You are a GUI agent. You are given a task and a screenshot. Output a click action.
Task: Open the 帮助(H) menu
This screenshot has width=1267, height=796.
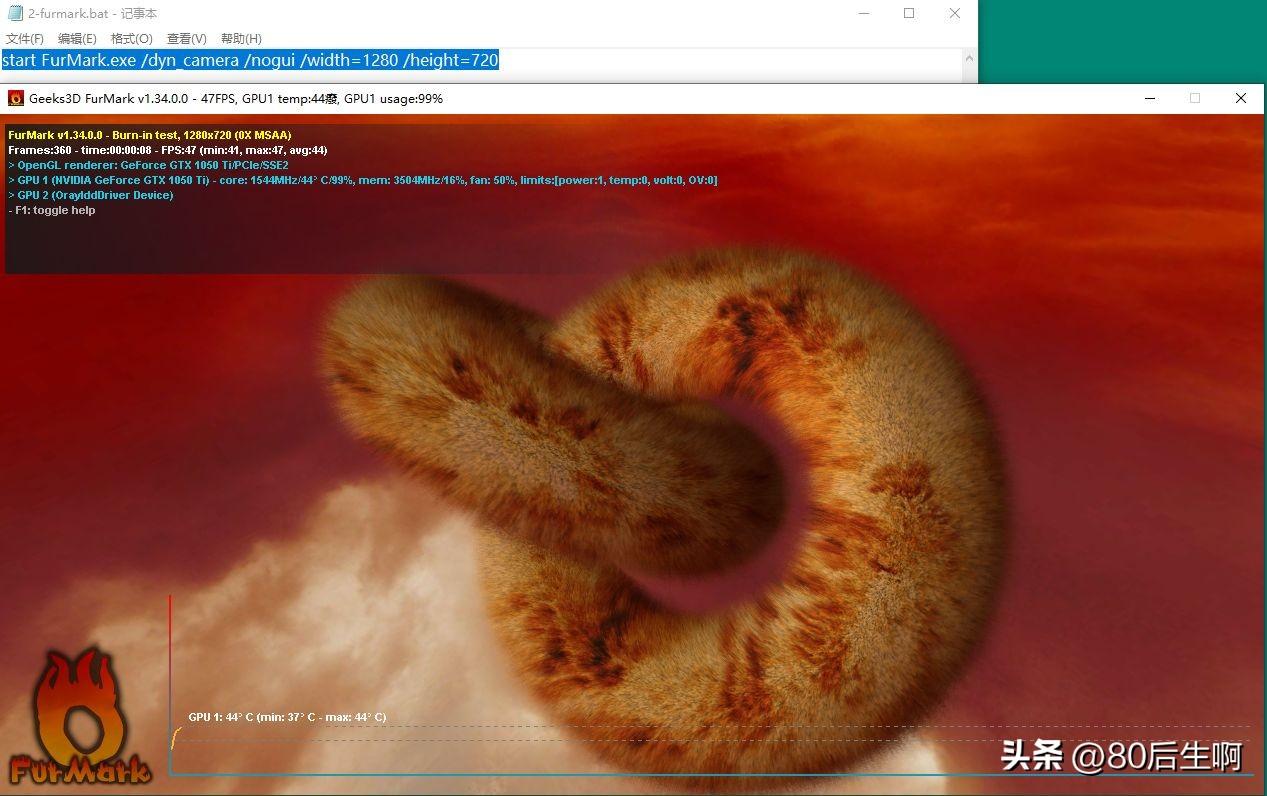click(x=241, y=39)
